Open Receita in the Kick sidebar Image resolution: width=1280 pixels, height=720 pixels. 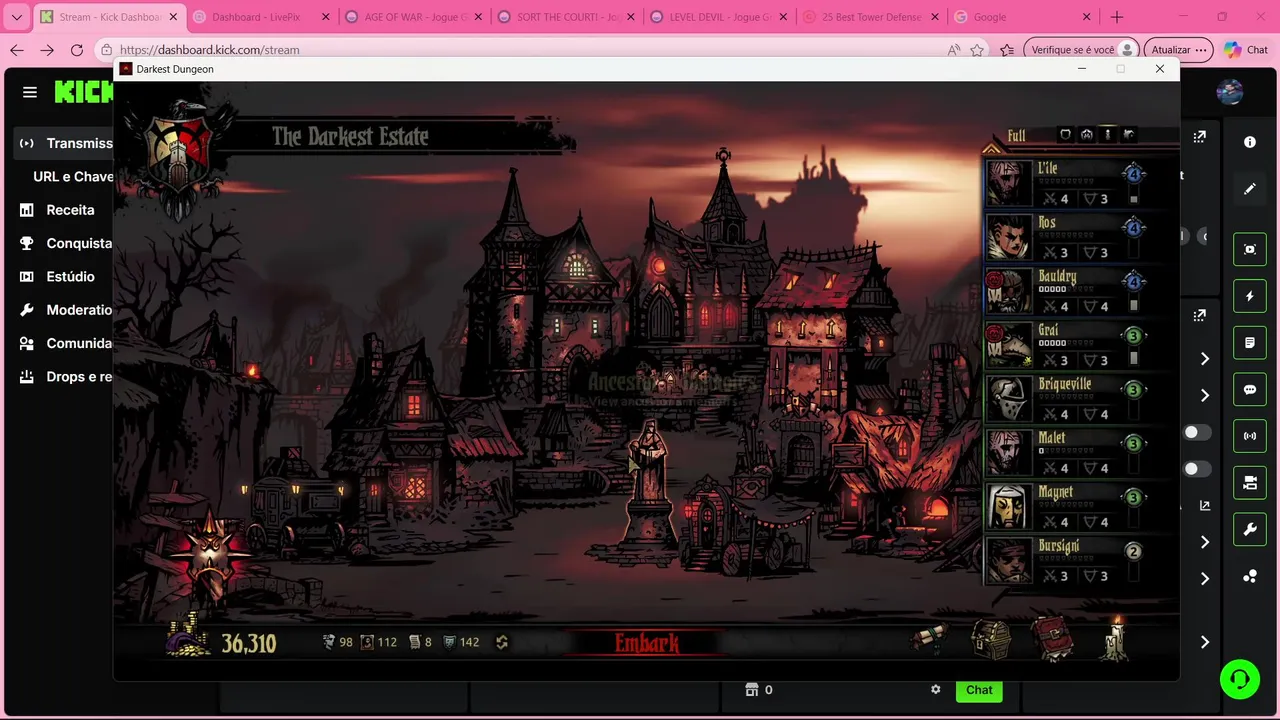70,210
